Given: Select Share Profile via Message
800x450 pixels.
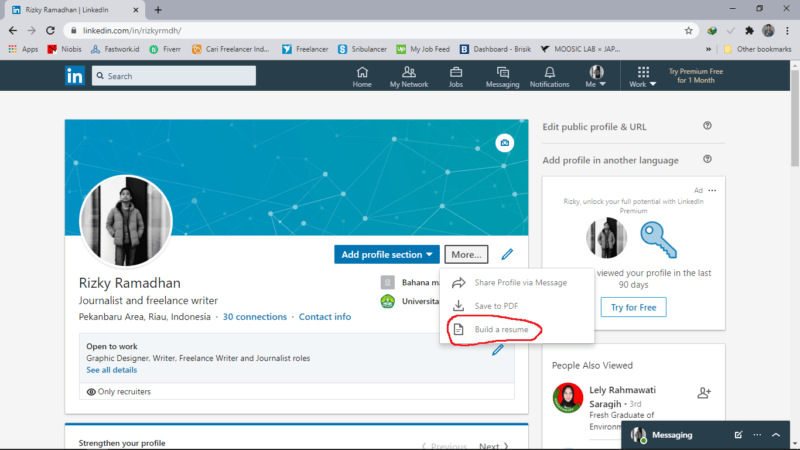Looking at the screenshot, I should 517,283.
